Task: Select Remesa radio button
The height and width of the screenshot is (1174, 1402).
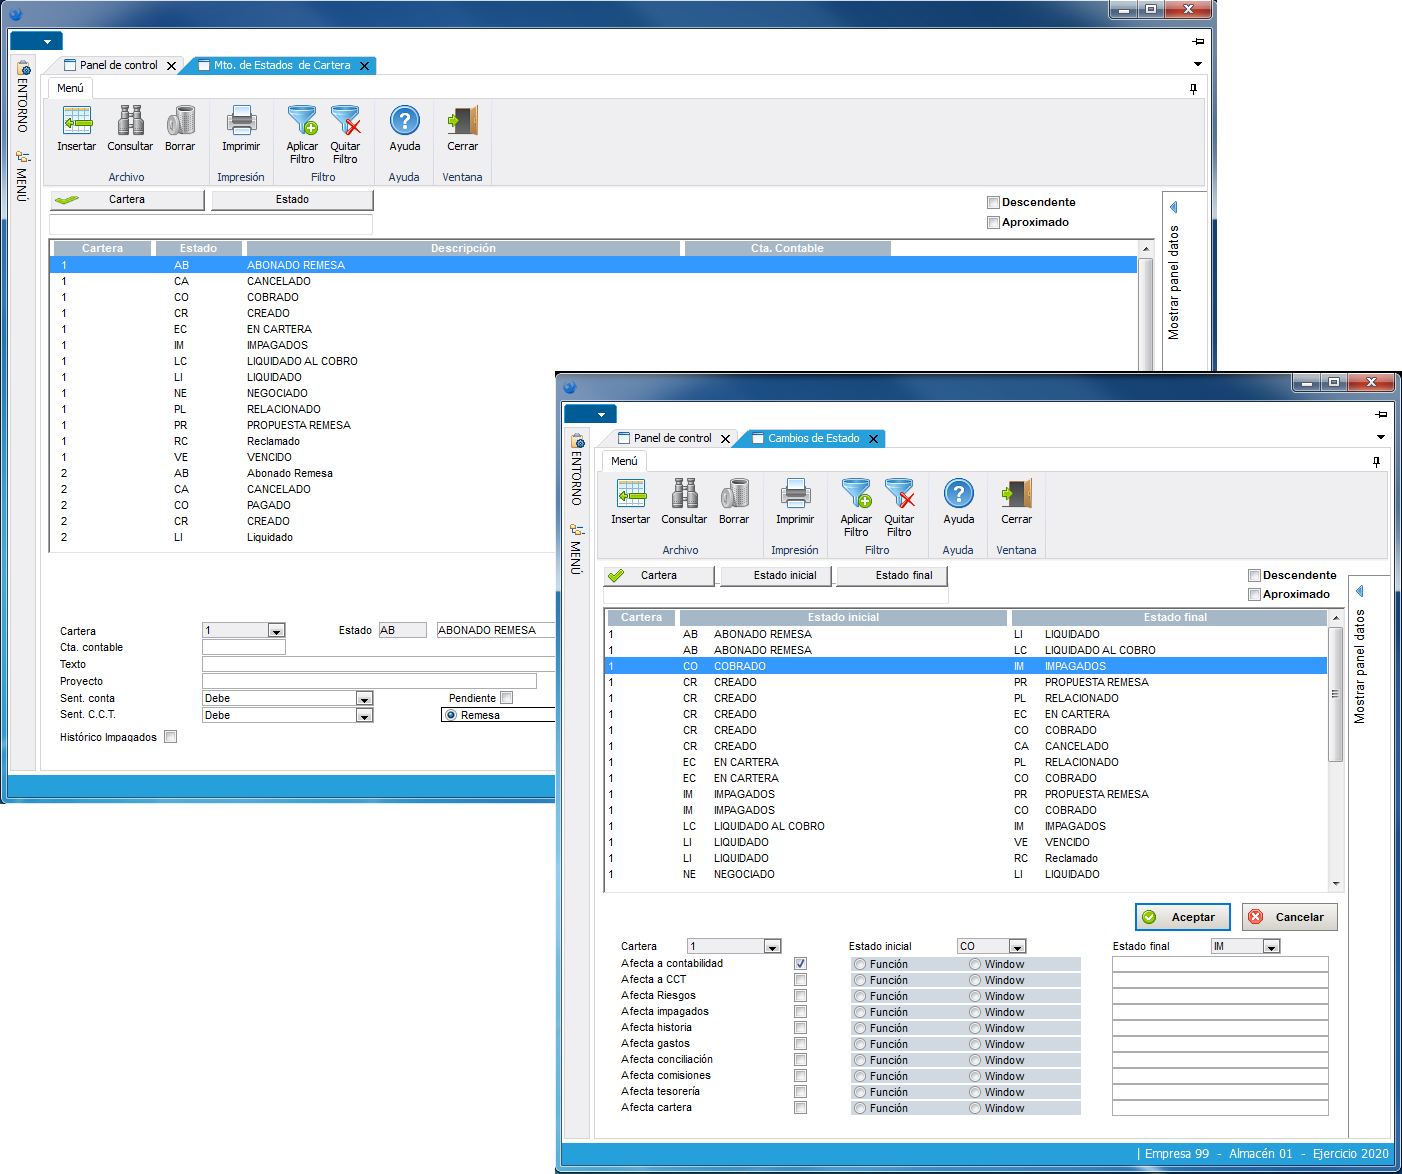Action: [x=452, y=715]
